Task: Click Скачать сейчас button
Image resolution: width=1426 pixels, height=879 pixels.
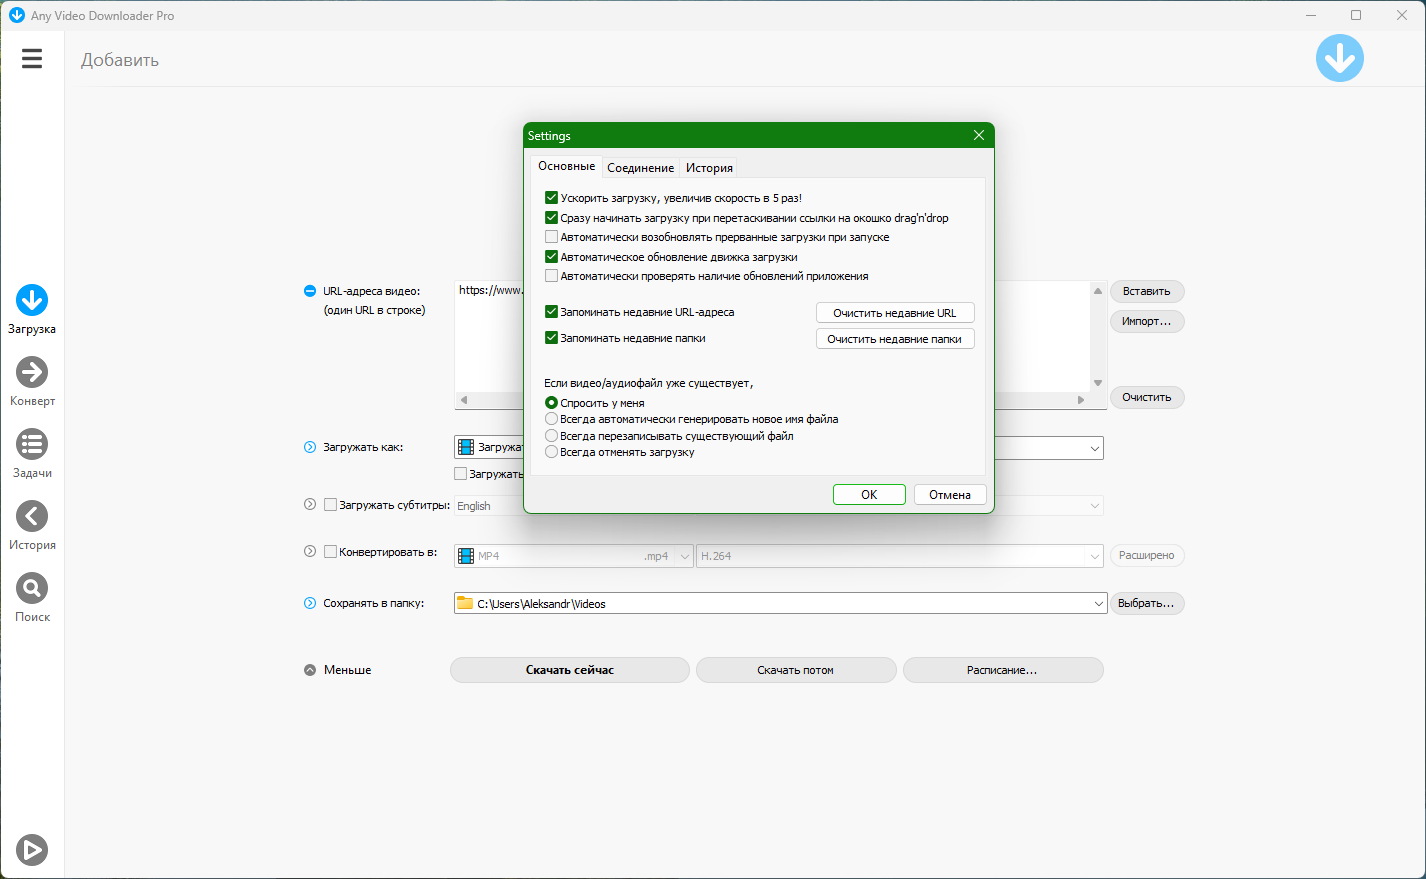Action: coord(570,670)
